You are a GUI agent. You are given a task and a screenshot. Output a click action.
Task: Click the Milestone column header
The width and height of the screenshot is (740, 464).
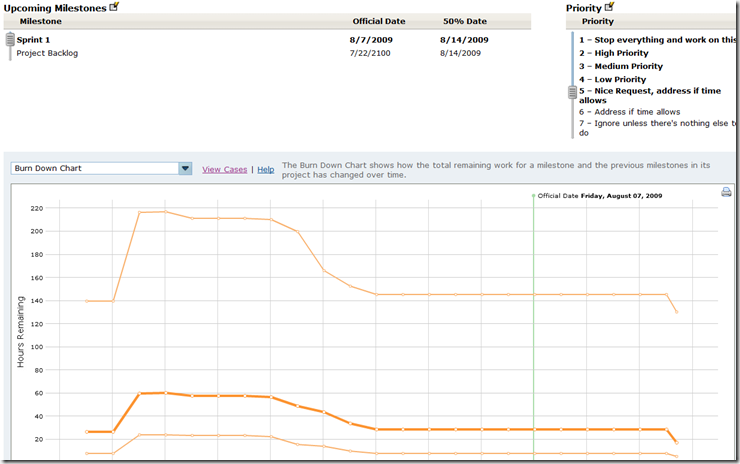[41, 21]
